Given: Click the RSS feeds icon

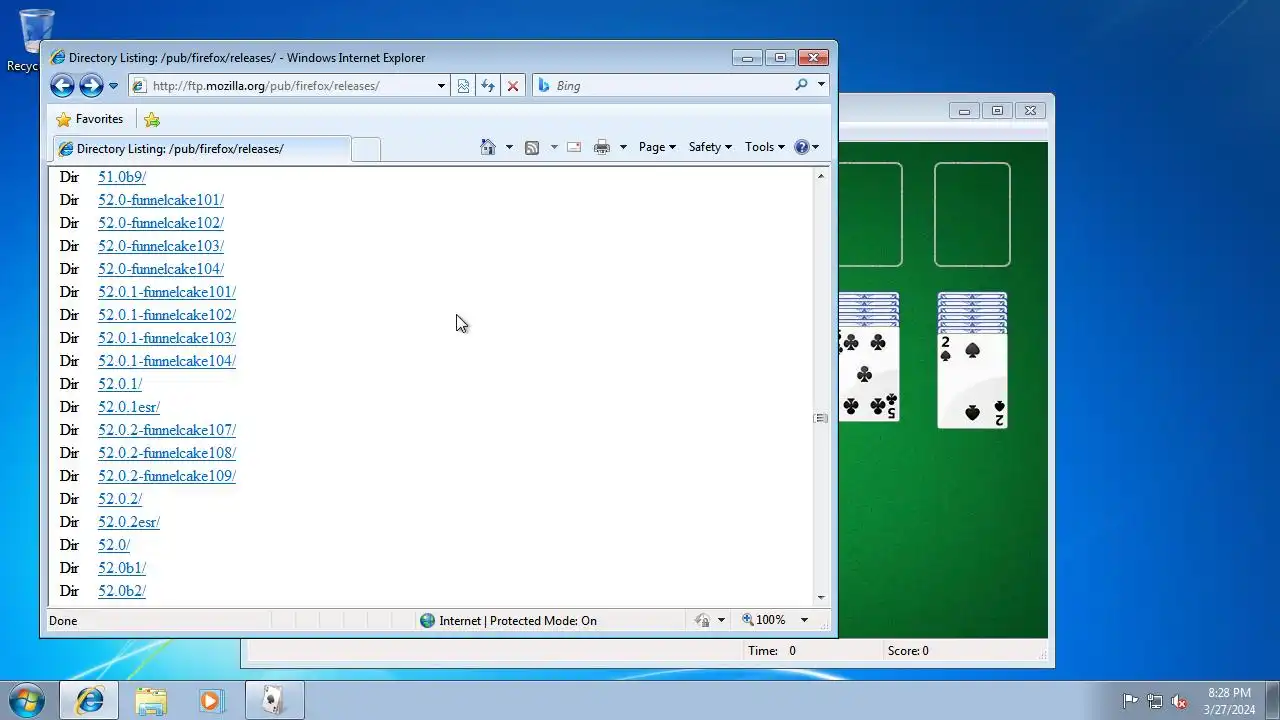Looking at the screenshot, I should (x=532, y=147).
